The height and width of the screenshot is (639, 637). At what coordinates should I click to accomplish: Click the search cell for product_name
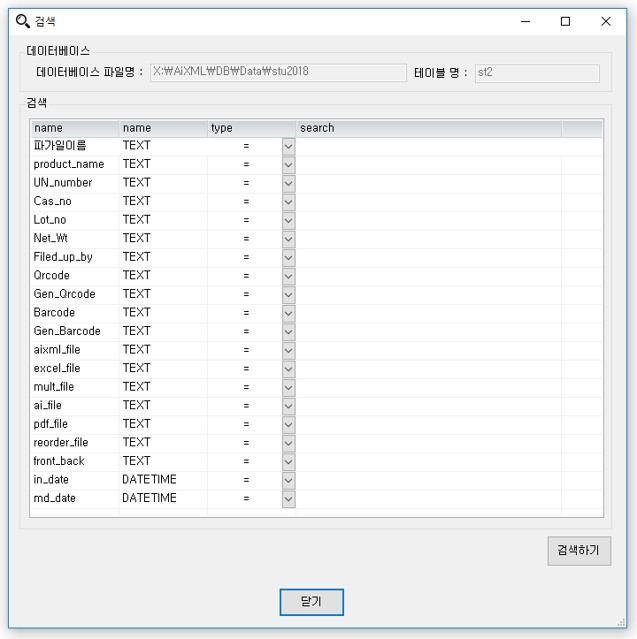tap(428, 165)
